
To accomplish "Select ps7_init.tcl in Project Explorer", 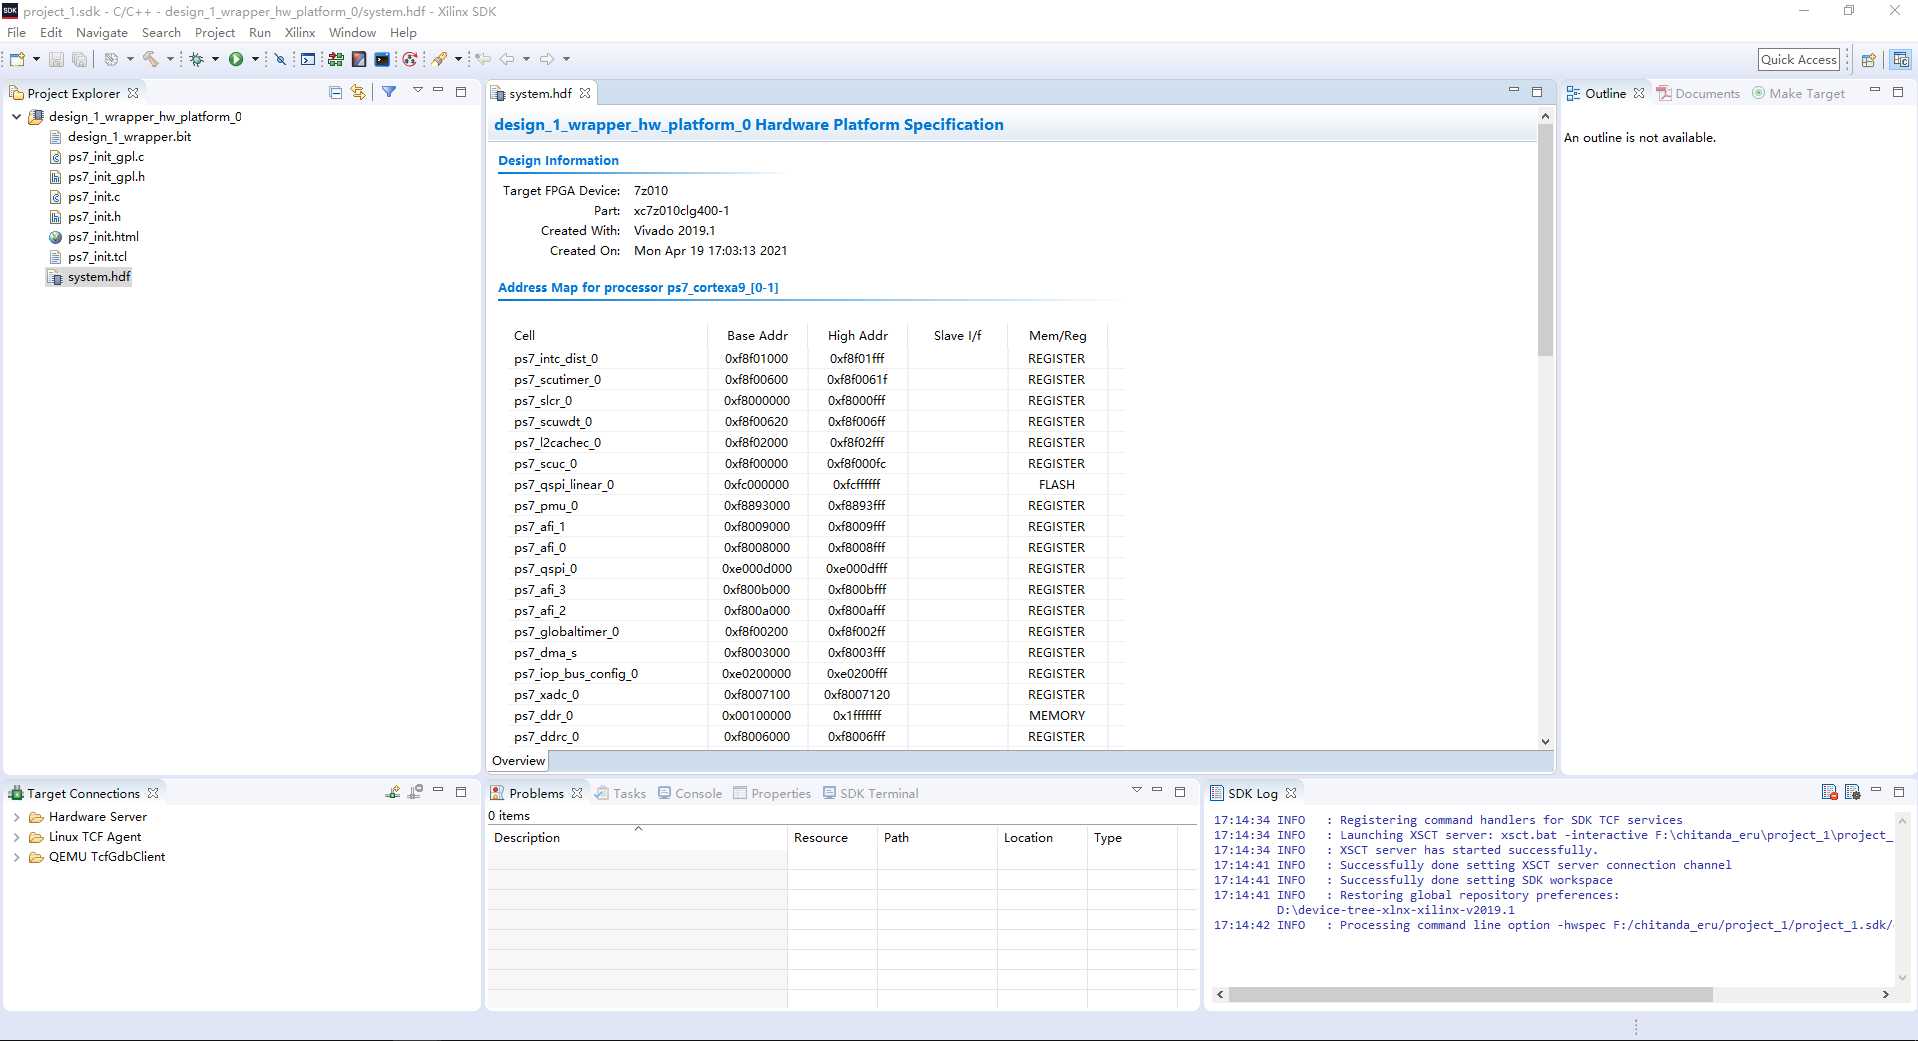I will tap(97, 257).
